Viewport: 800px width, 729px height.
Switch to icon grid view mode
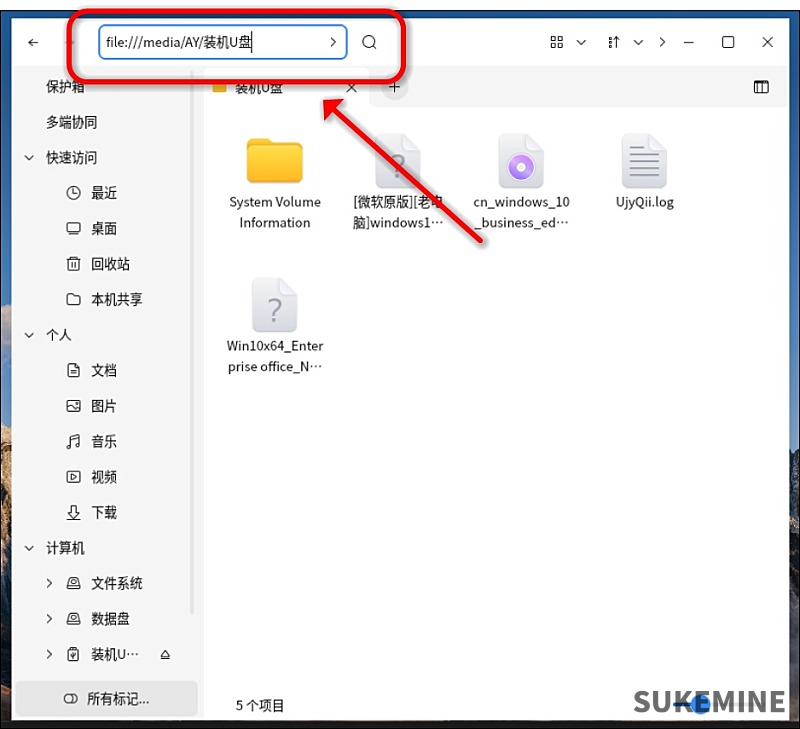[x=557, y=42]
